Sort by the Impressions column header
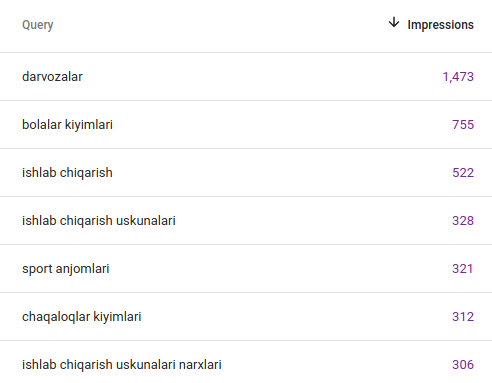Viewport: 492px width, 383px height. pos(440,25)
